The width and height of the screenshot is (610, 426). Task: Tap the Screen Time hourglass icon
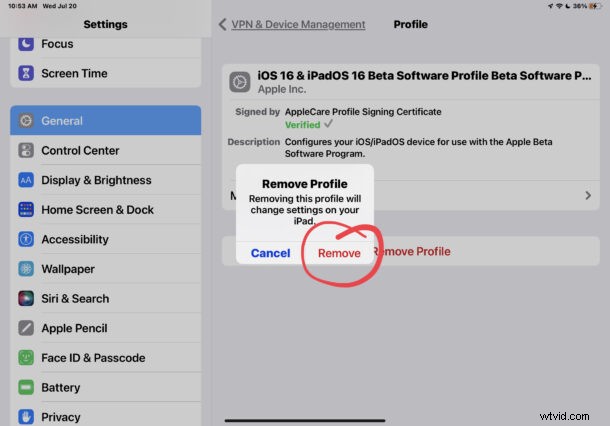pos(26,73)
